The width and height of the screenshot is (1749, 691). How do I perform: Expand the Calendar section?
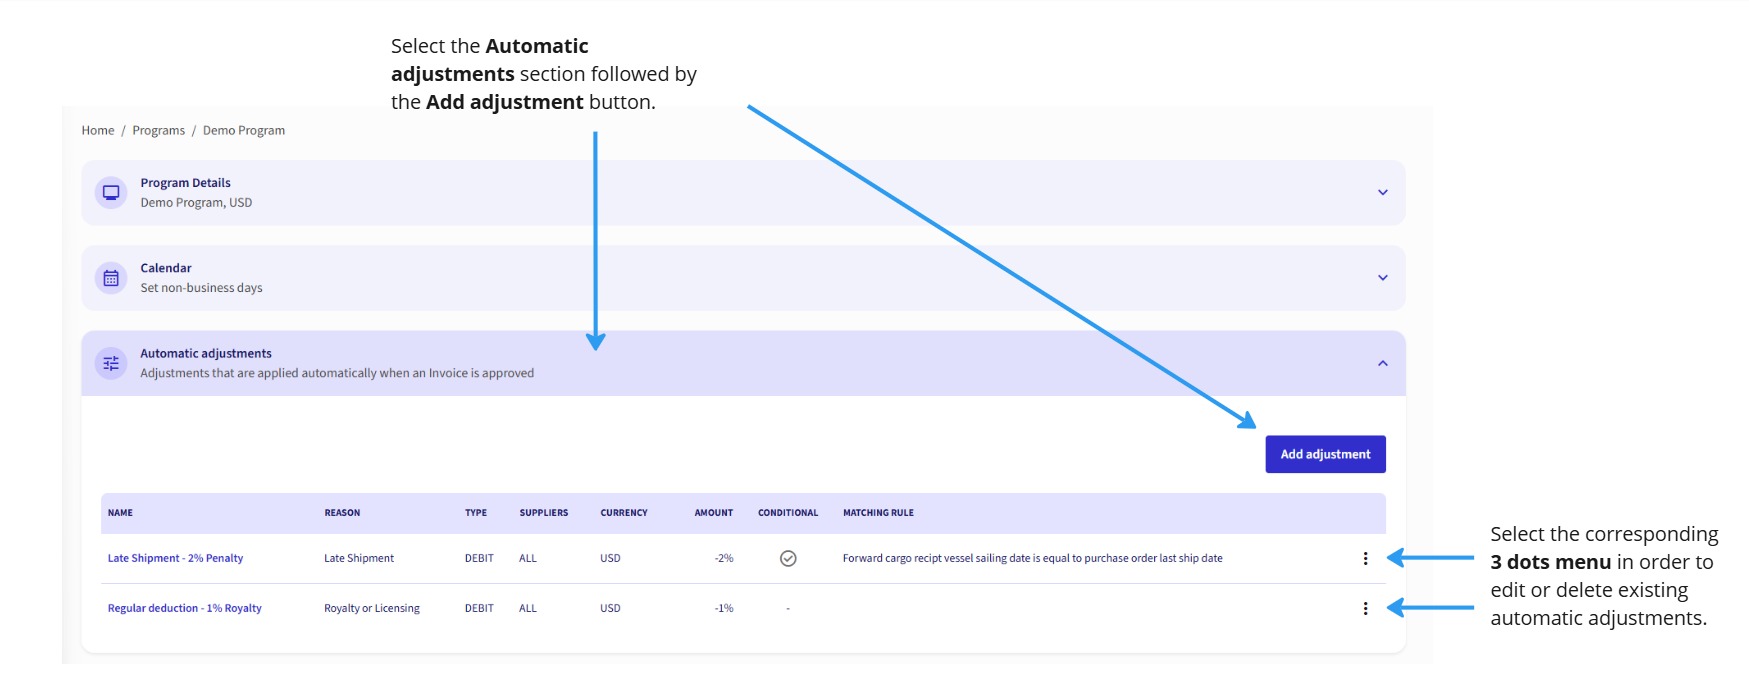click(1384, 277)
